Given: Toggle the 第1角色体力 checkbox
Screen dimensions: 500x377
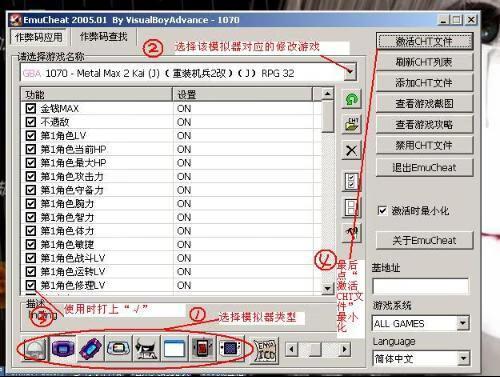Looking at the screenshot, I should click(x=31, y=231).
